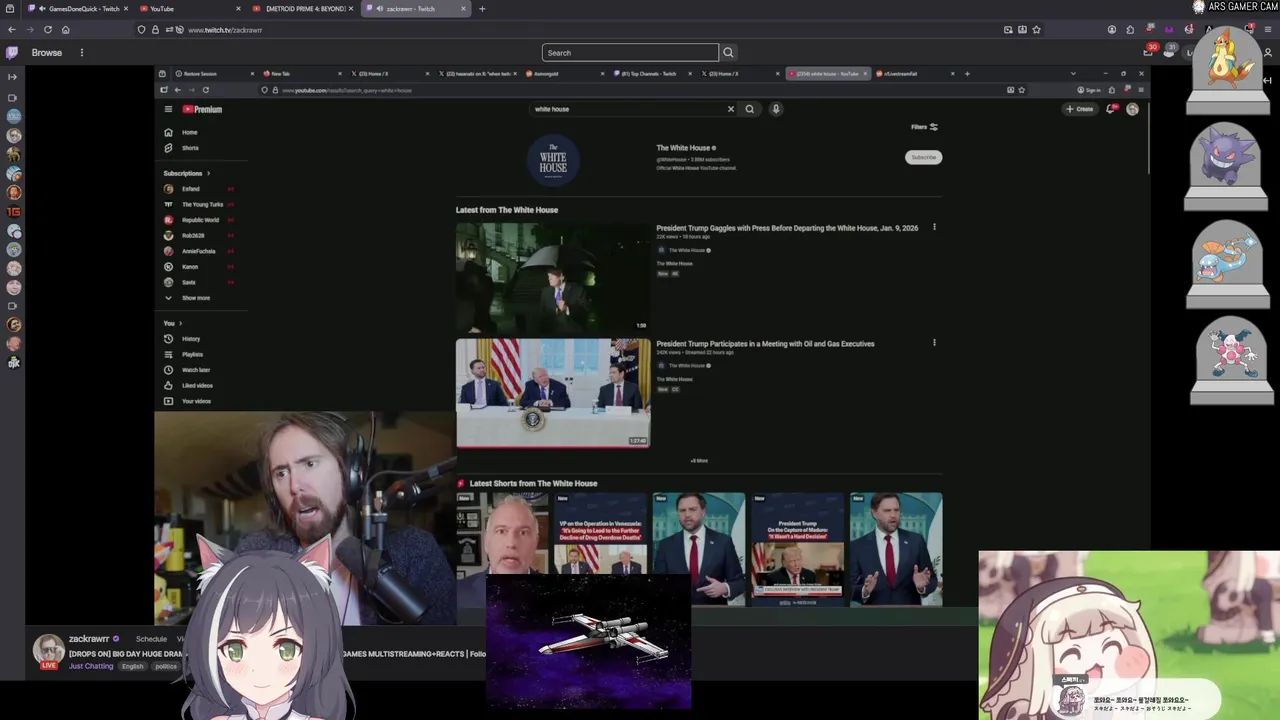Expand +8 More latest videos
Viewport: 1280px width, 720px height.
699,461
